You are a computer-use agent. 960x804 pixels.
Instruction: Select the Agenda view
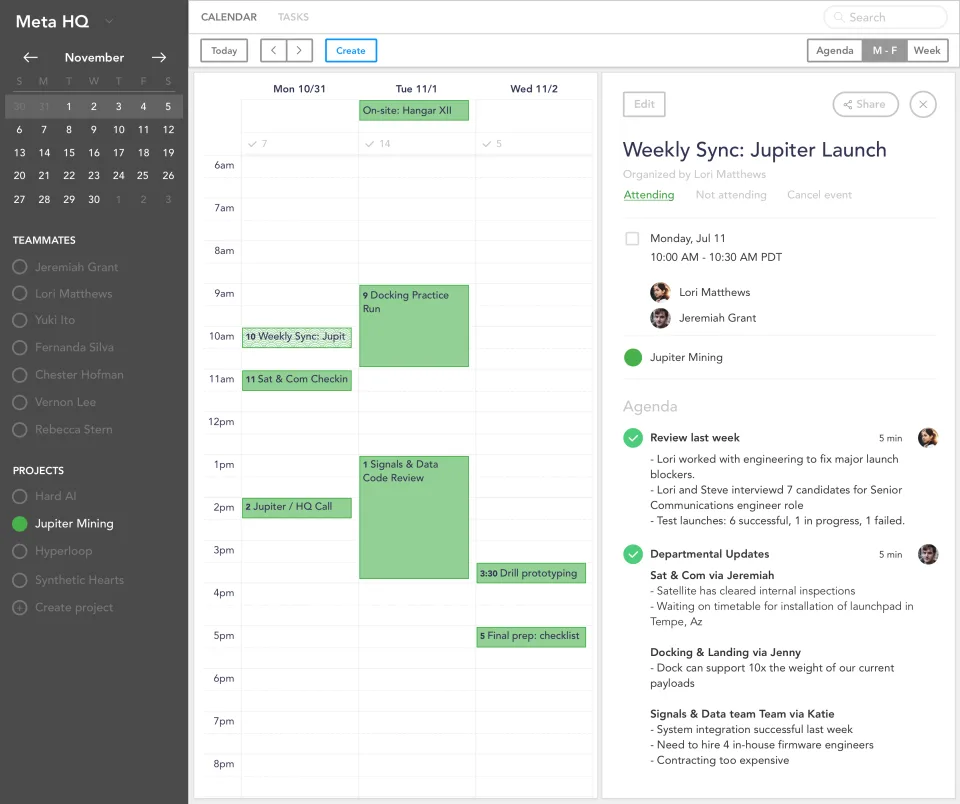834,50
